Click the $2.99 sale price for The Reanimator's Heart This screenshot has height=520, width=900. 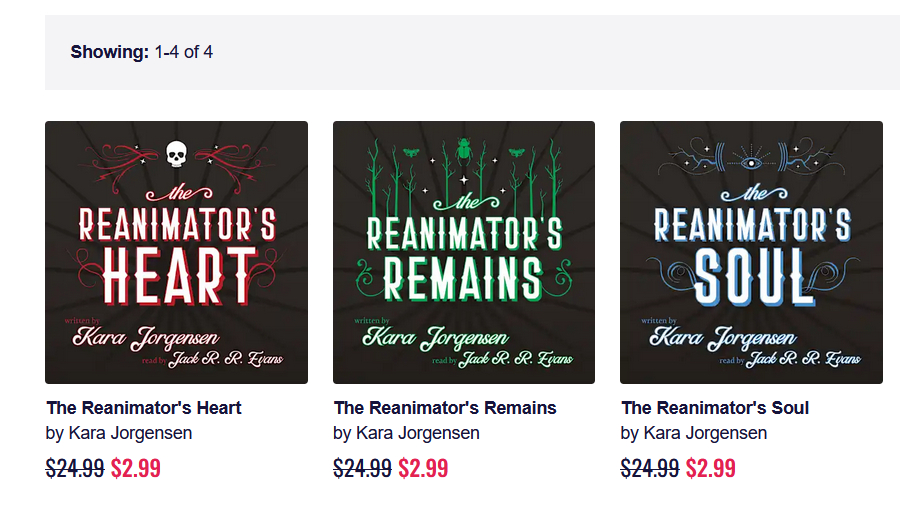point(136,468)
